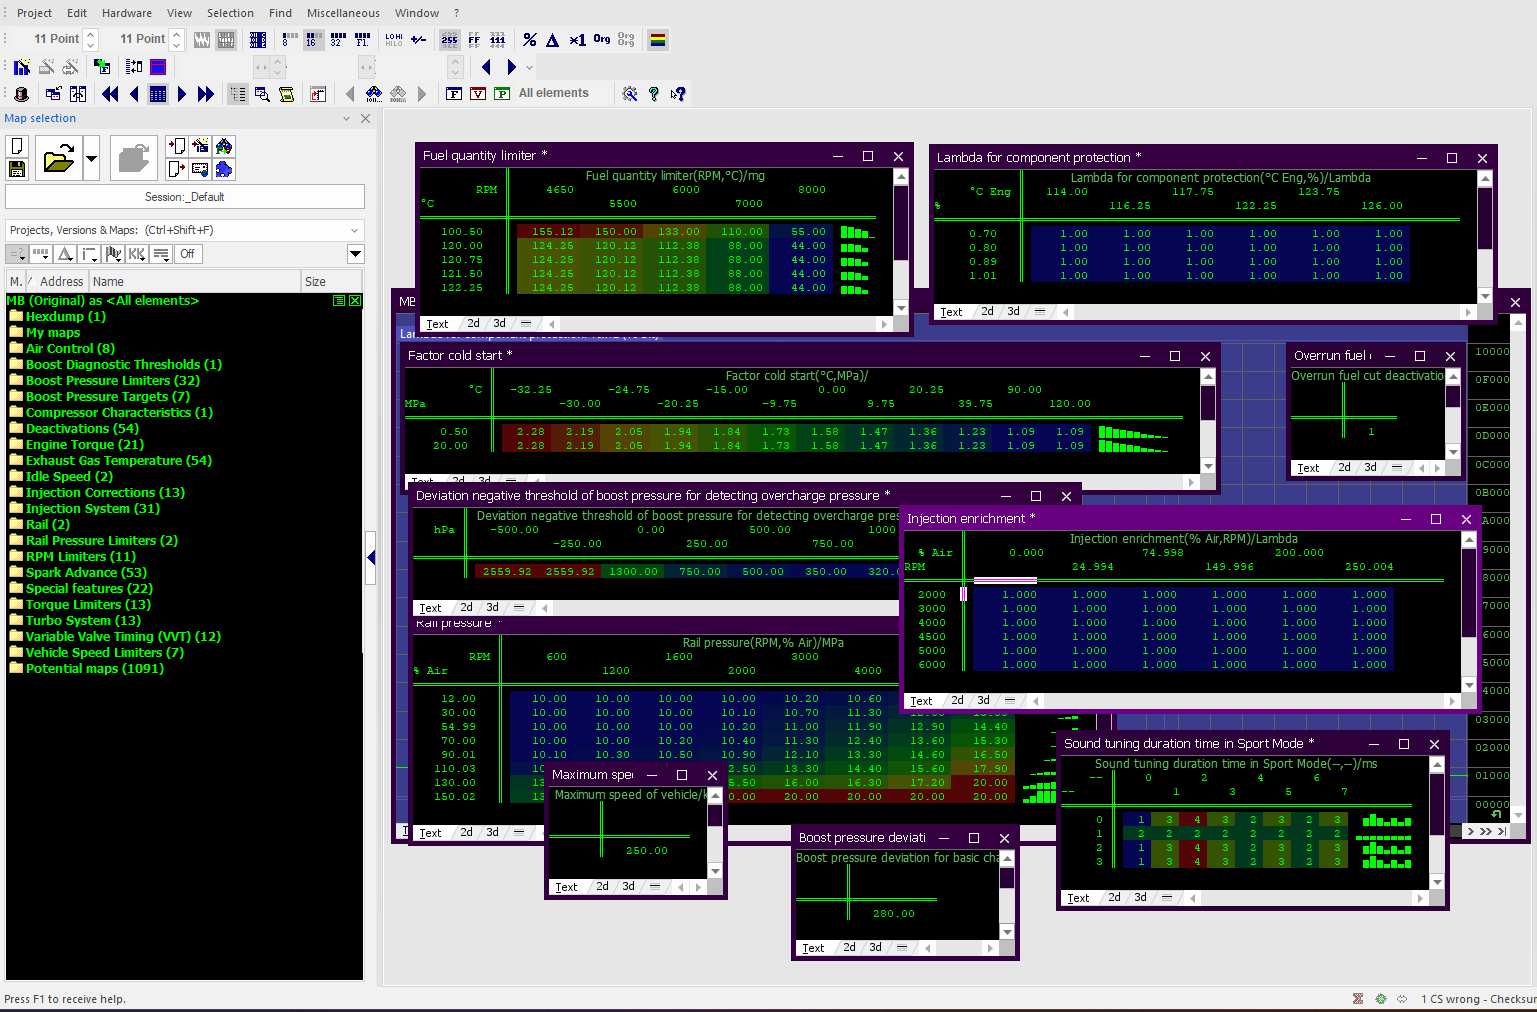Screen dimensions: 1537x1012
Task: Open the Exhaust Gas Temperature (54) folder
Action: pyautogui.click(x=118, y=461)
